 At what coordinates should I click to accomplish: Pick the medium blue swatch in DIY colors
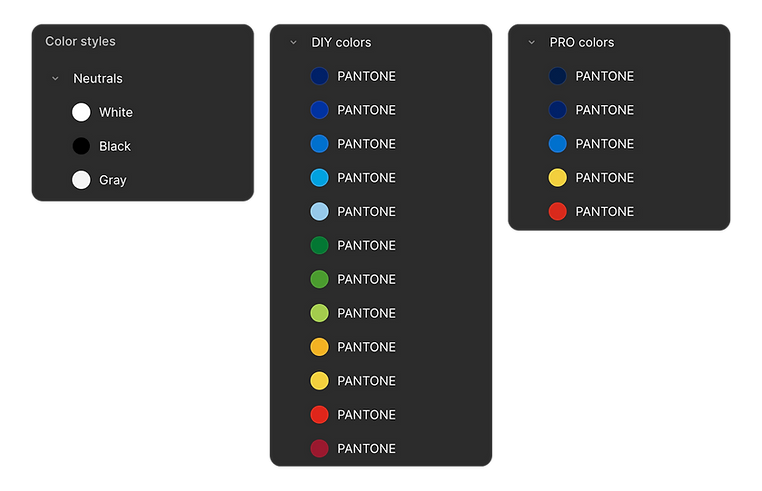319,144
